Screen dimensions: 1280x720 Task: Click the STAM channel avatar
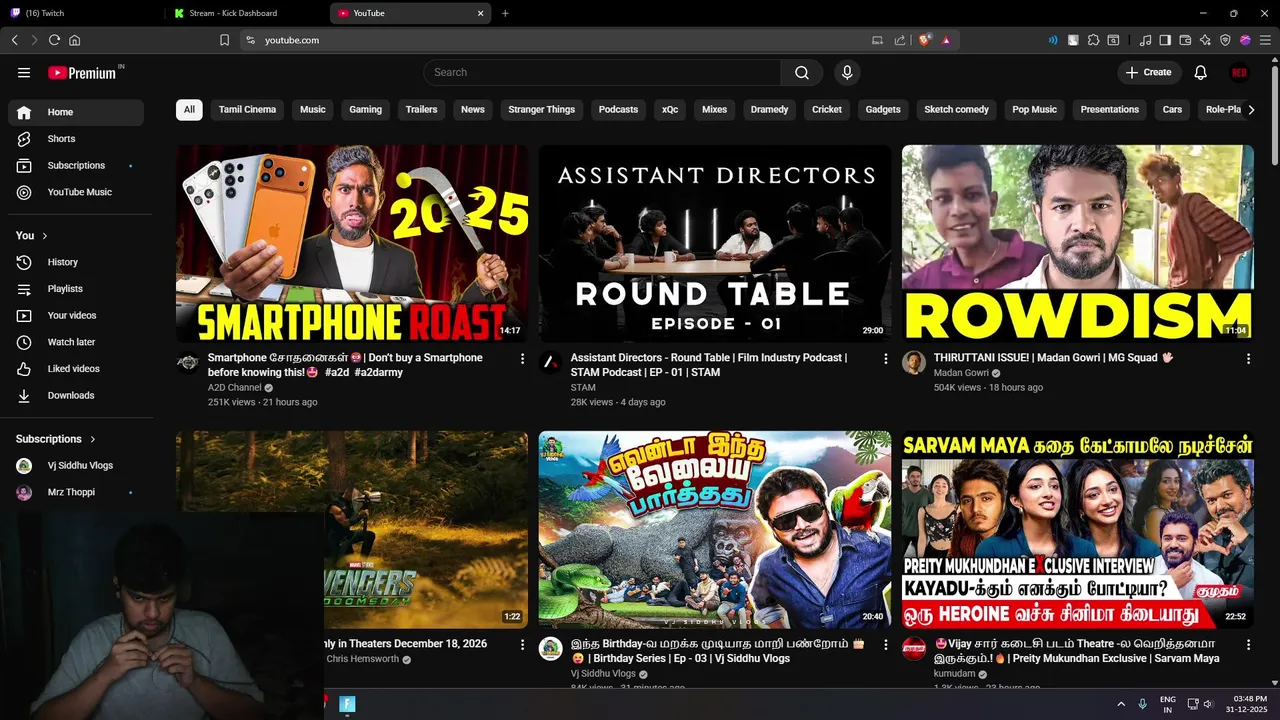tap(550, 362)
